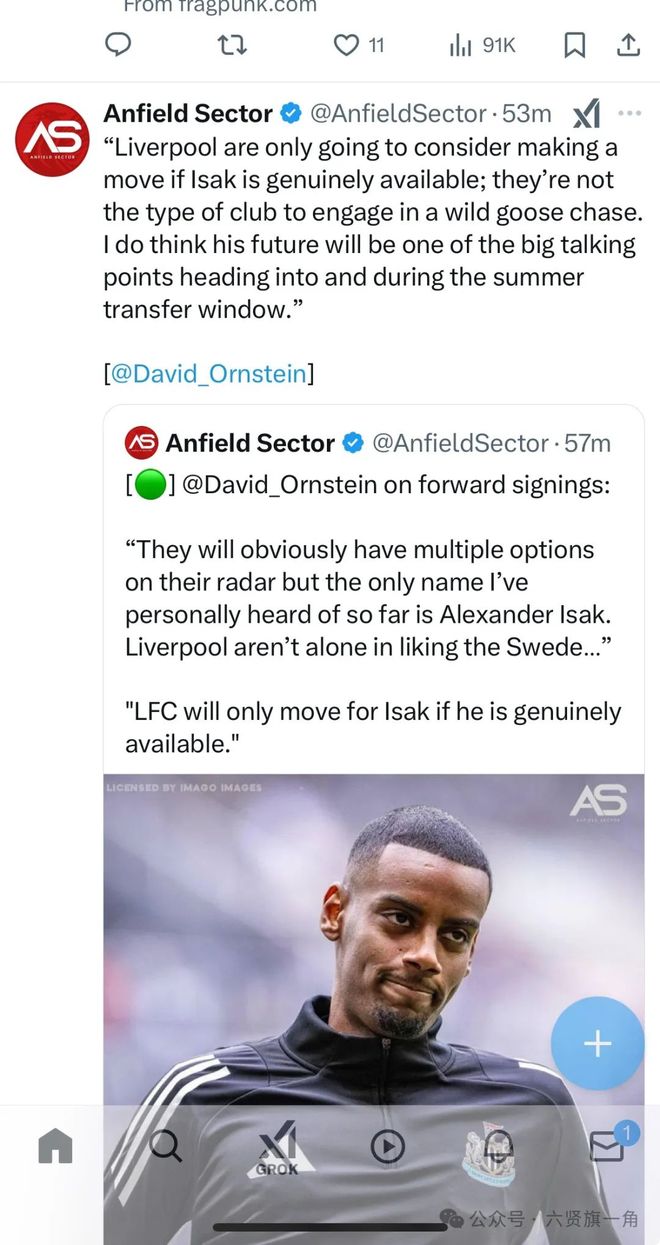
Task: Open Messages envelope with 1 notification
Action: (x=609, y=1146)
